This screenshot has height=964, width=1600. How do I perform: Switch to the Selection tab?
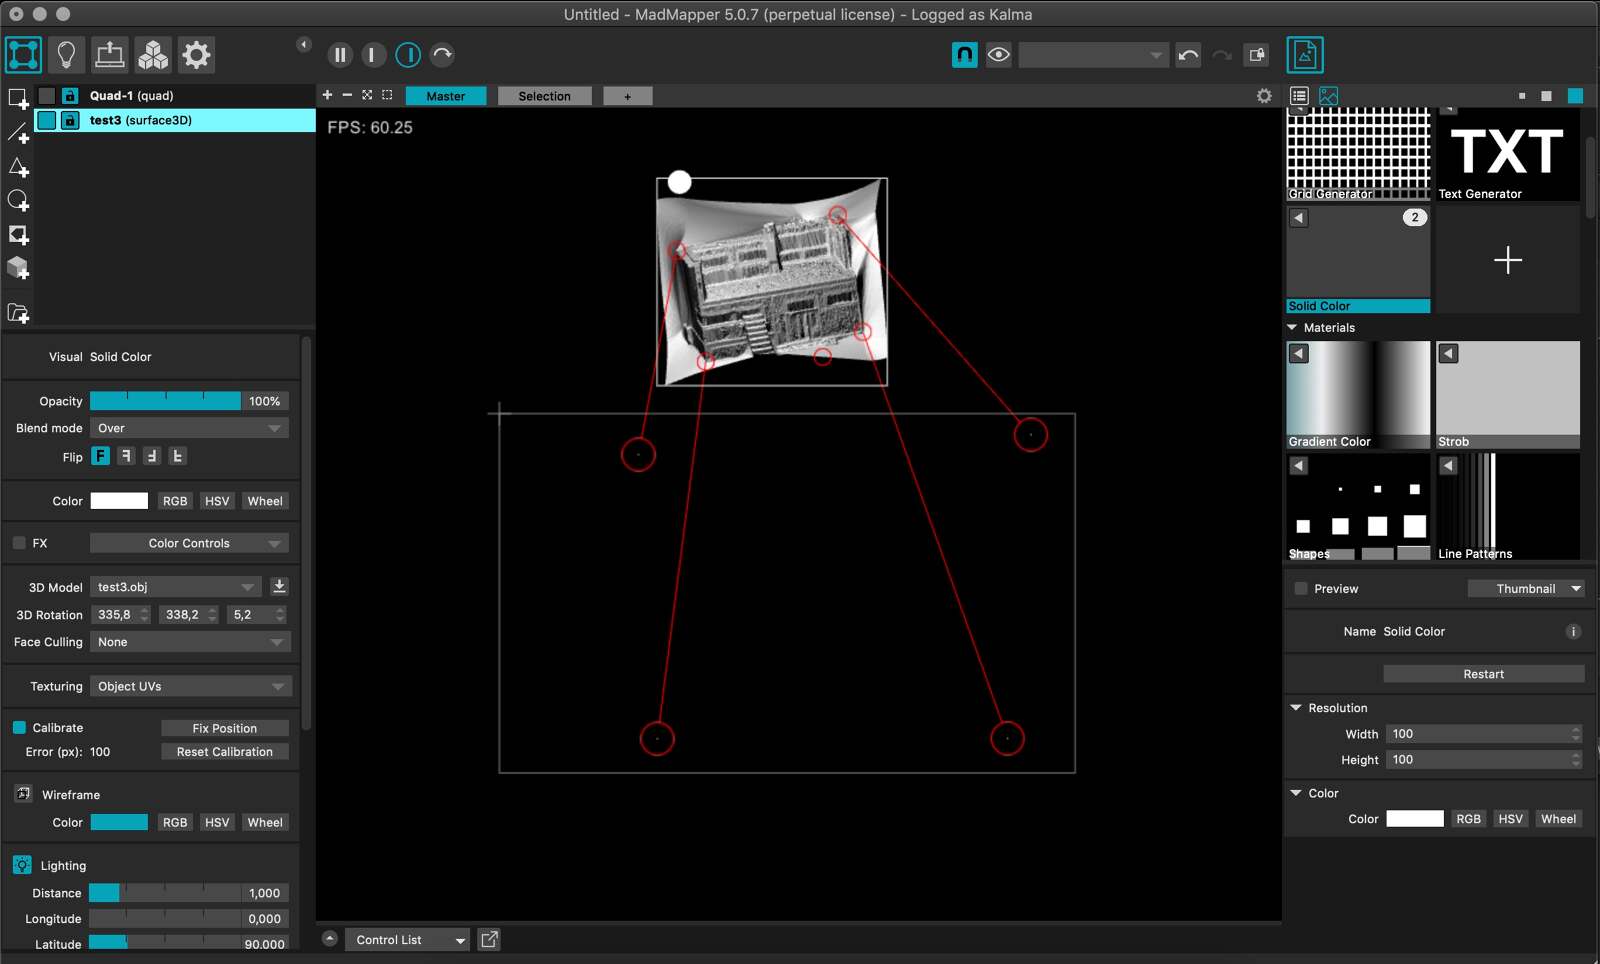544,95
